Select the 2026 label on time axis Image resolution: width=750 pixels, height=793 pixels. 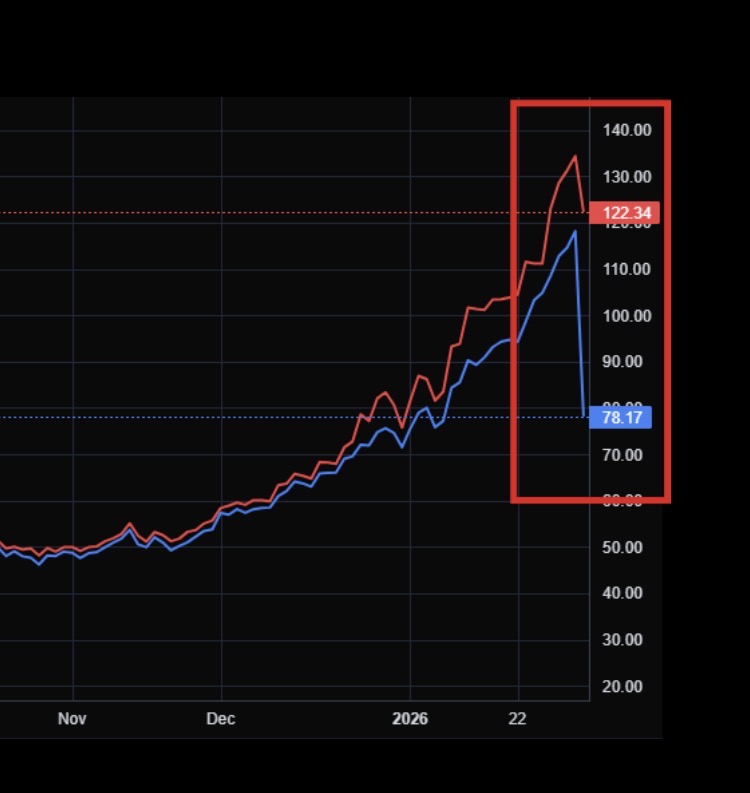click(x=410, y=719)
